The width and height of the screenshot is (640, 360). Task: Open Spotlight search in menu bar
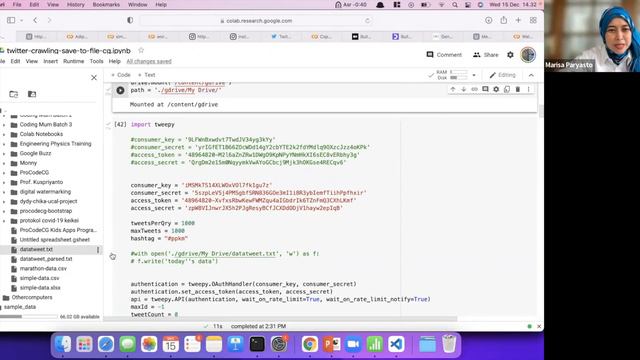pyautogui.click(x=455, y=5)
